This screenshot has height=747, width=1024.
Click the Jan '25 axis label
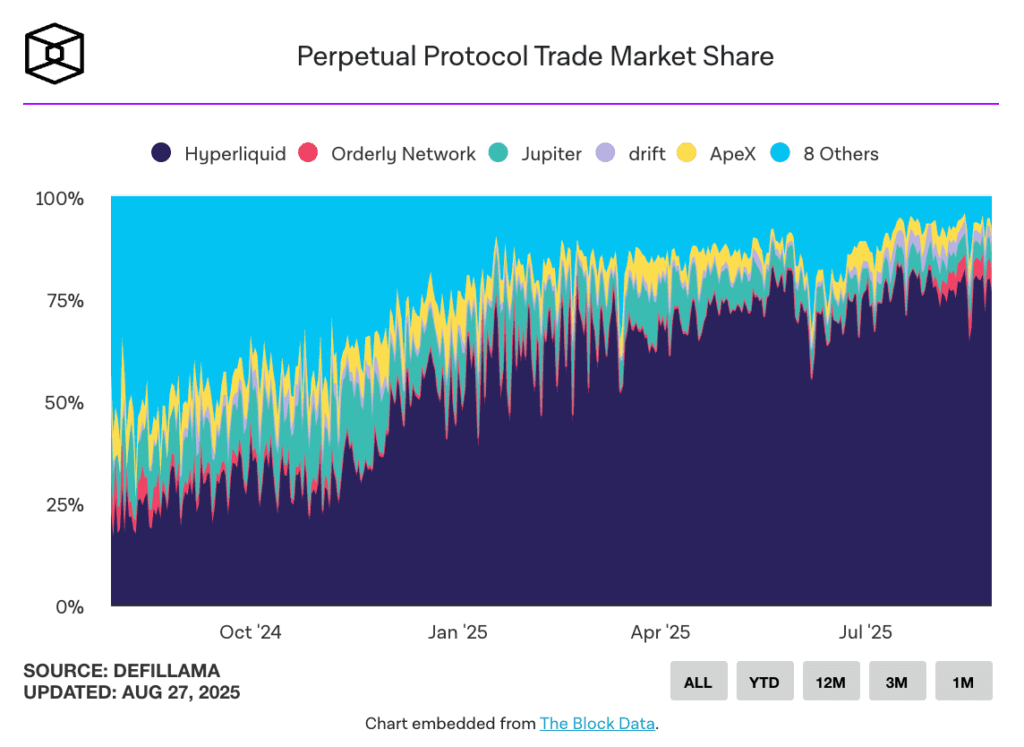(458, 632)
